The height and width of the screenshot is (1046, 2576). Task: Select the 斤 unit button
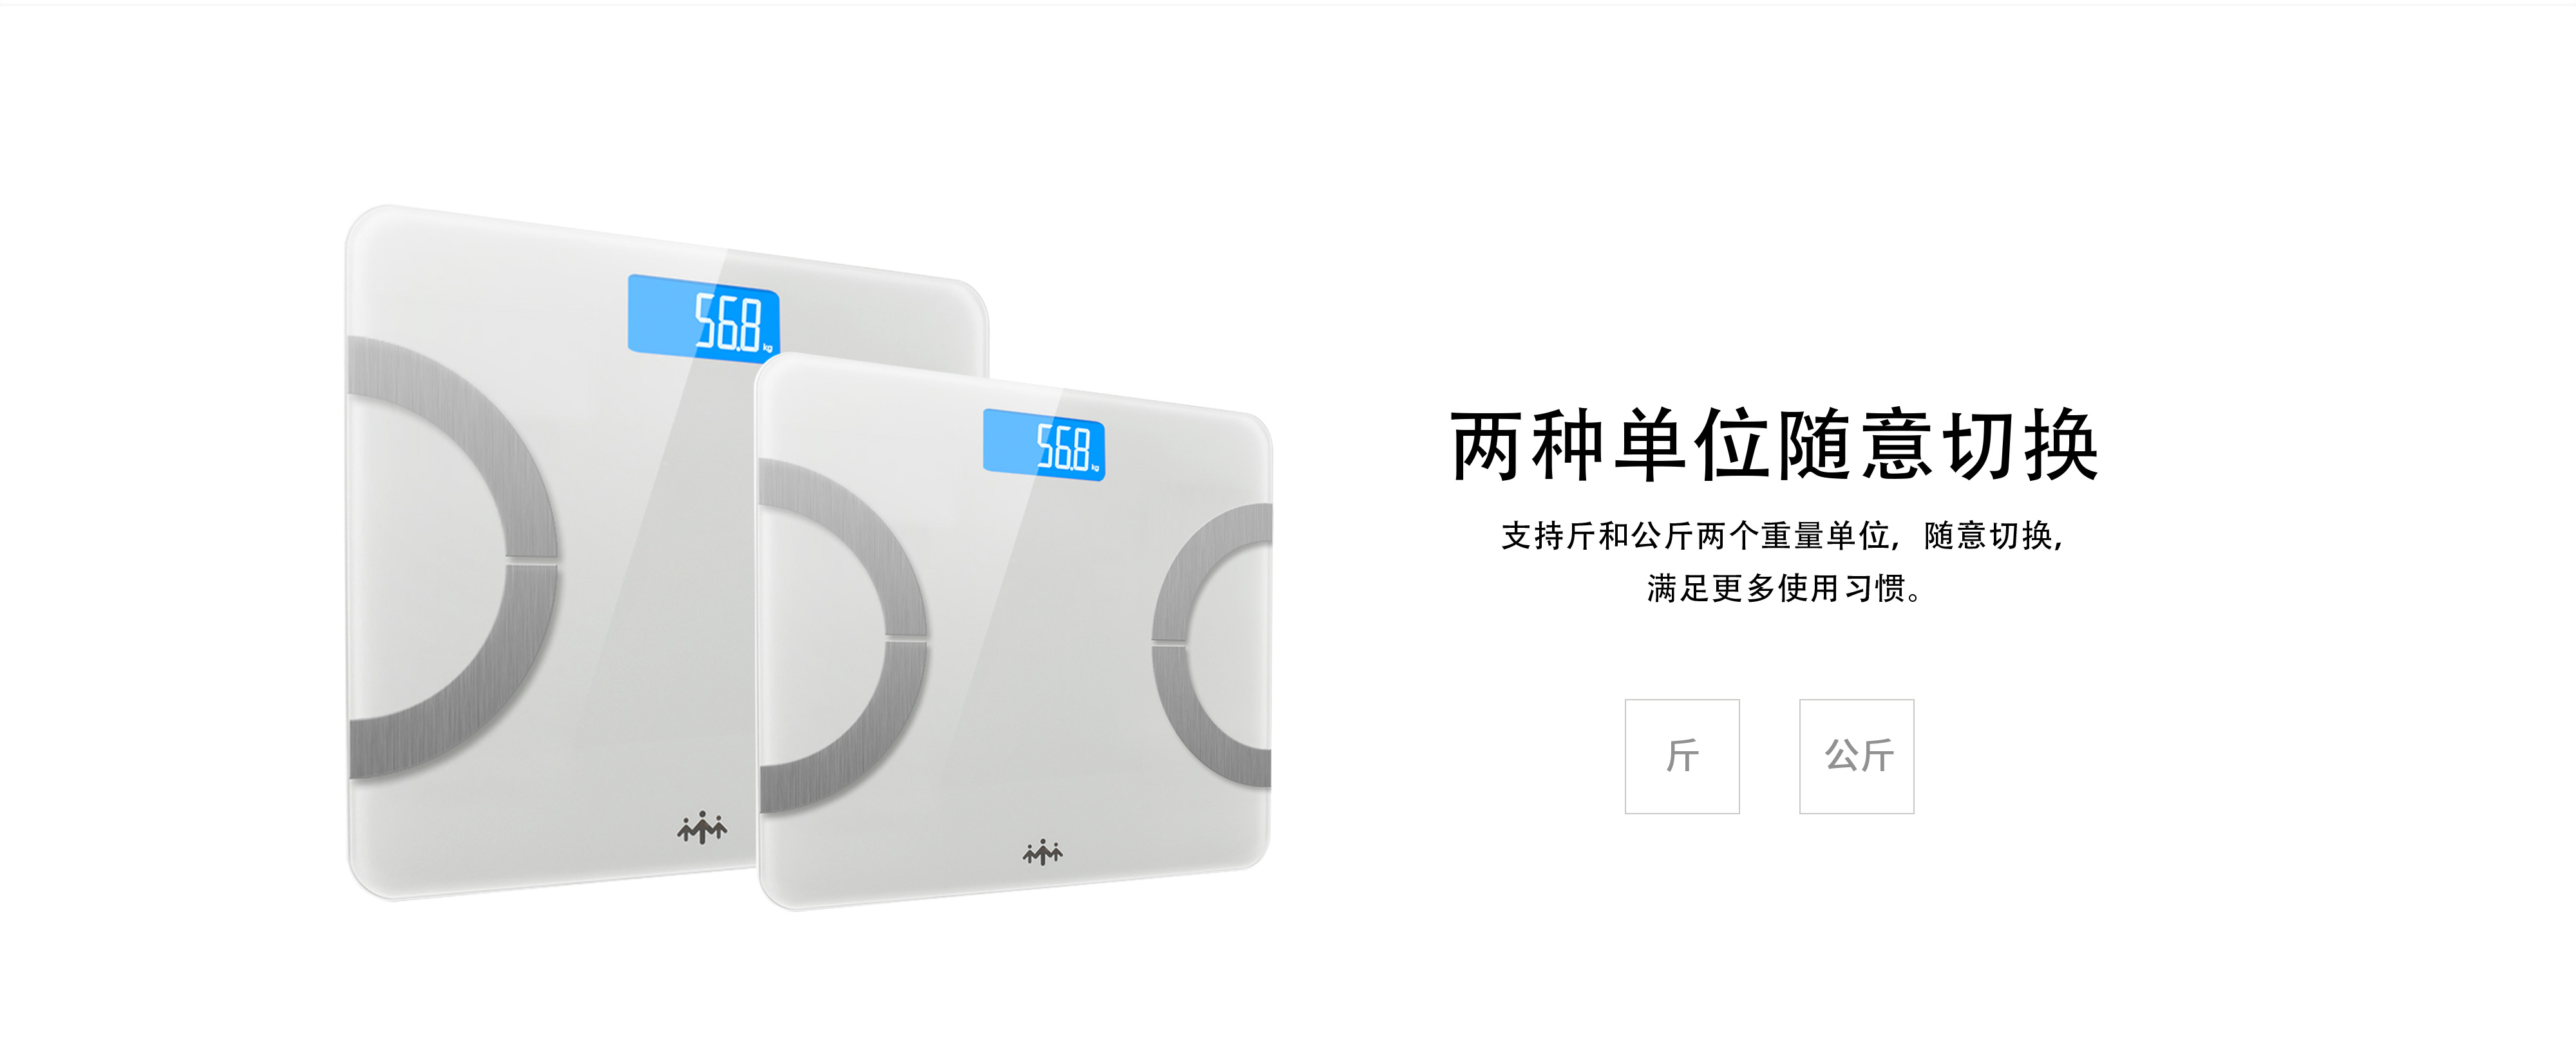point(1682,756)
